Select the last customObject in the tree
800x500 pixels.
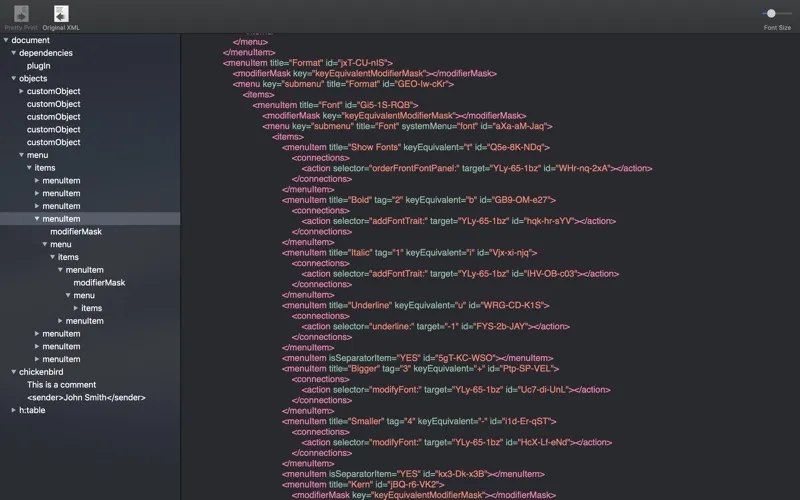53,142
